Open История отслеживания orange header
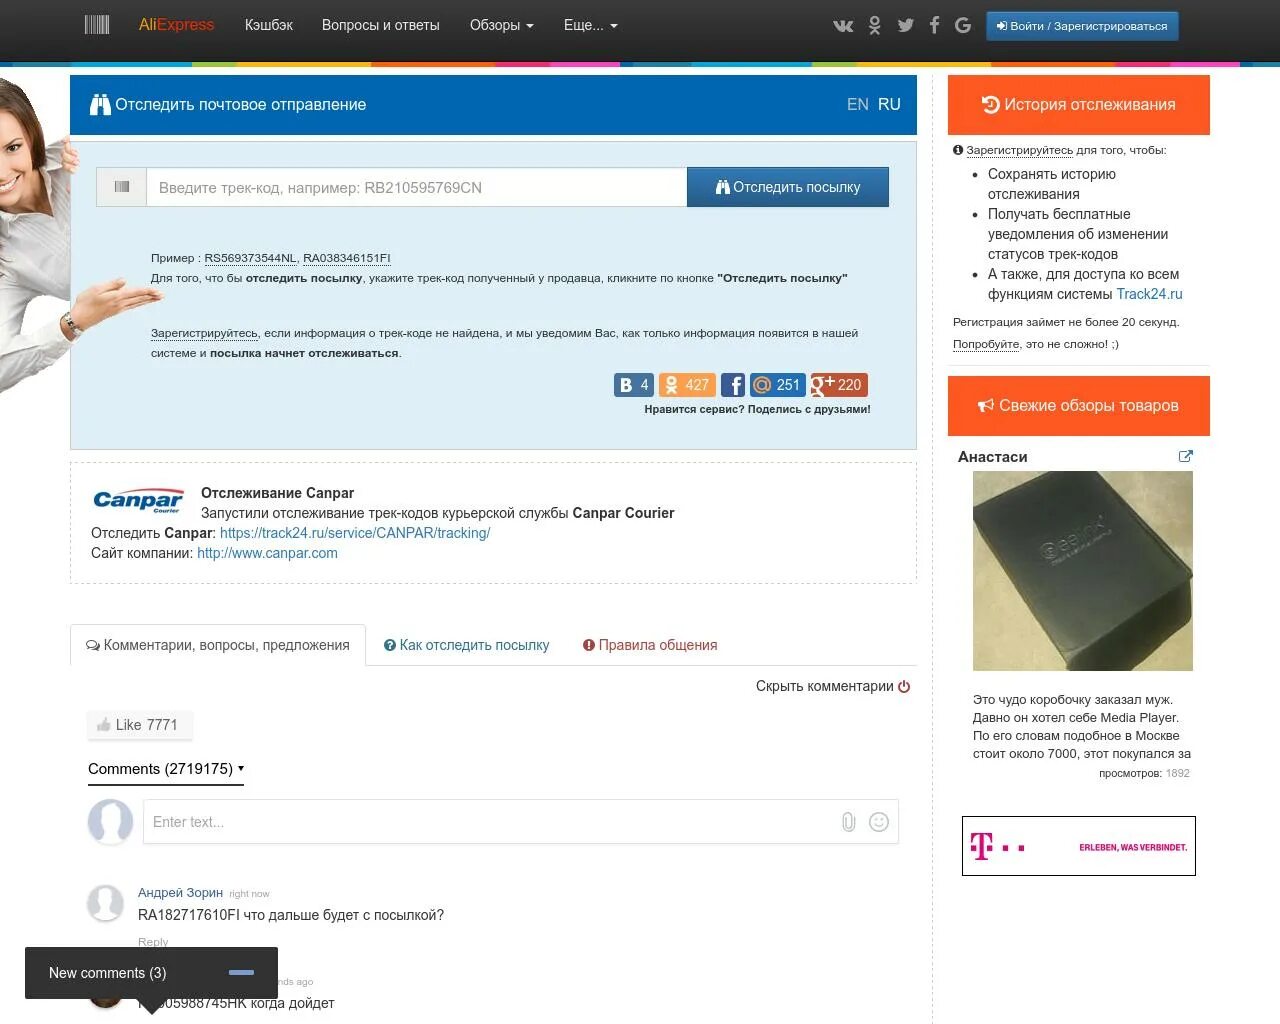Image resolution: width=1280 pixels, height=1024 pixels. (x=1079, y=105)
